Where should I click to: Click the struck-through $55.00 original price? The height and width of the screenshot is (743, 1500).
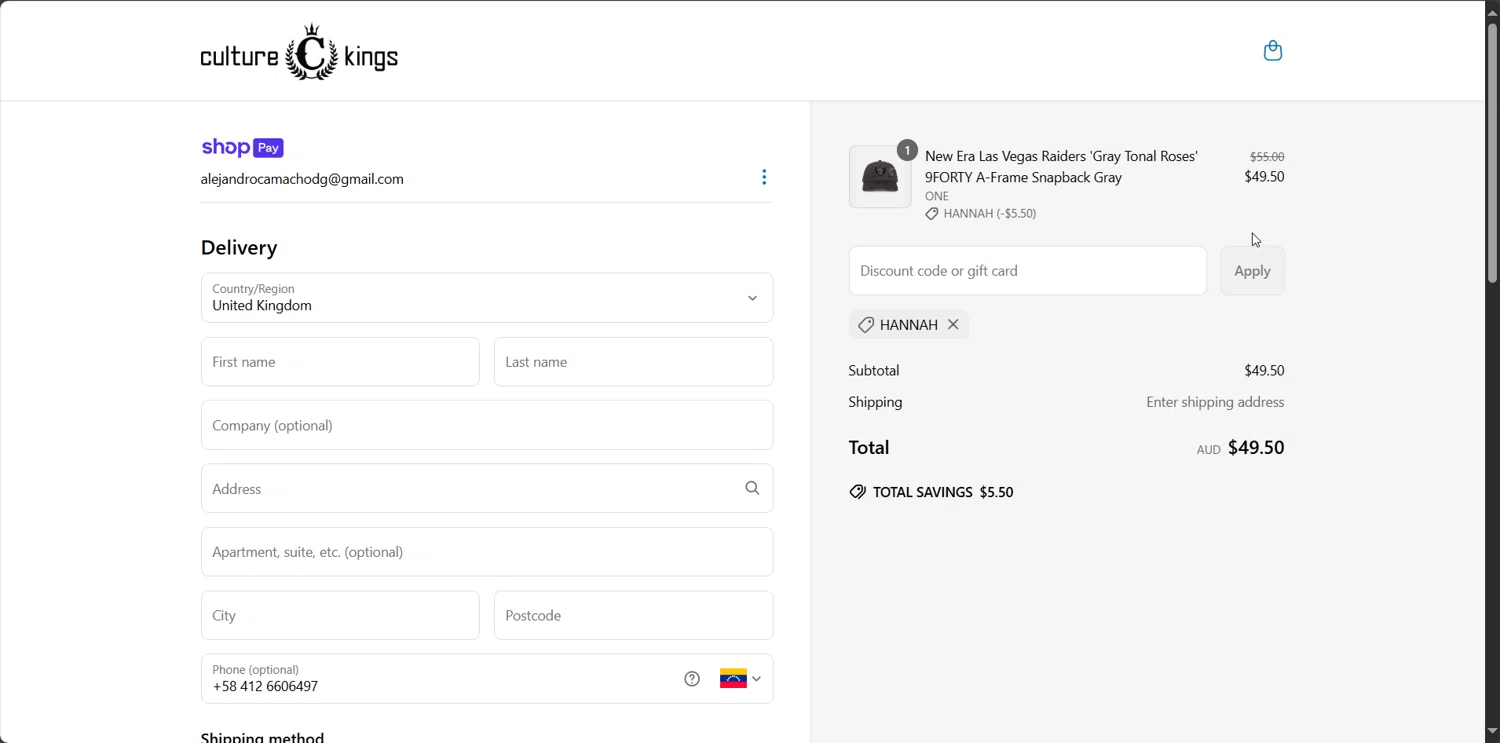coord(1267,157)
